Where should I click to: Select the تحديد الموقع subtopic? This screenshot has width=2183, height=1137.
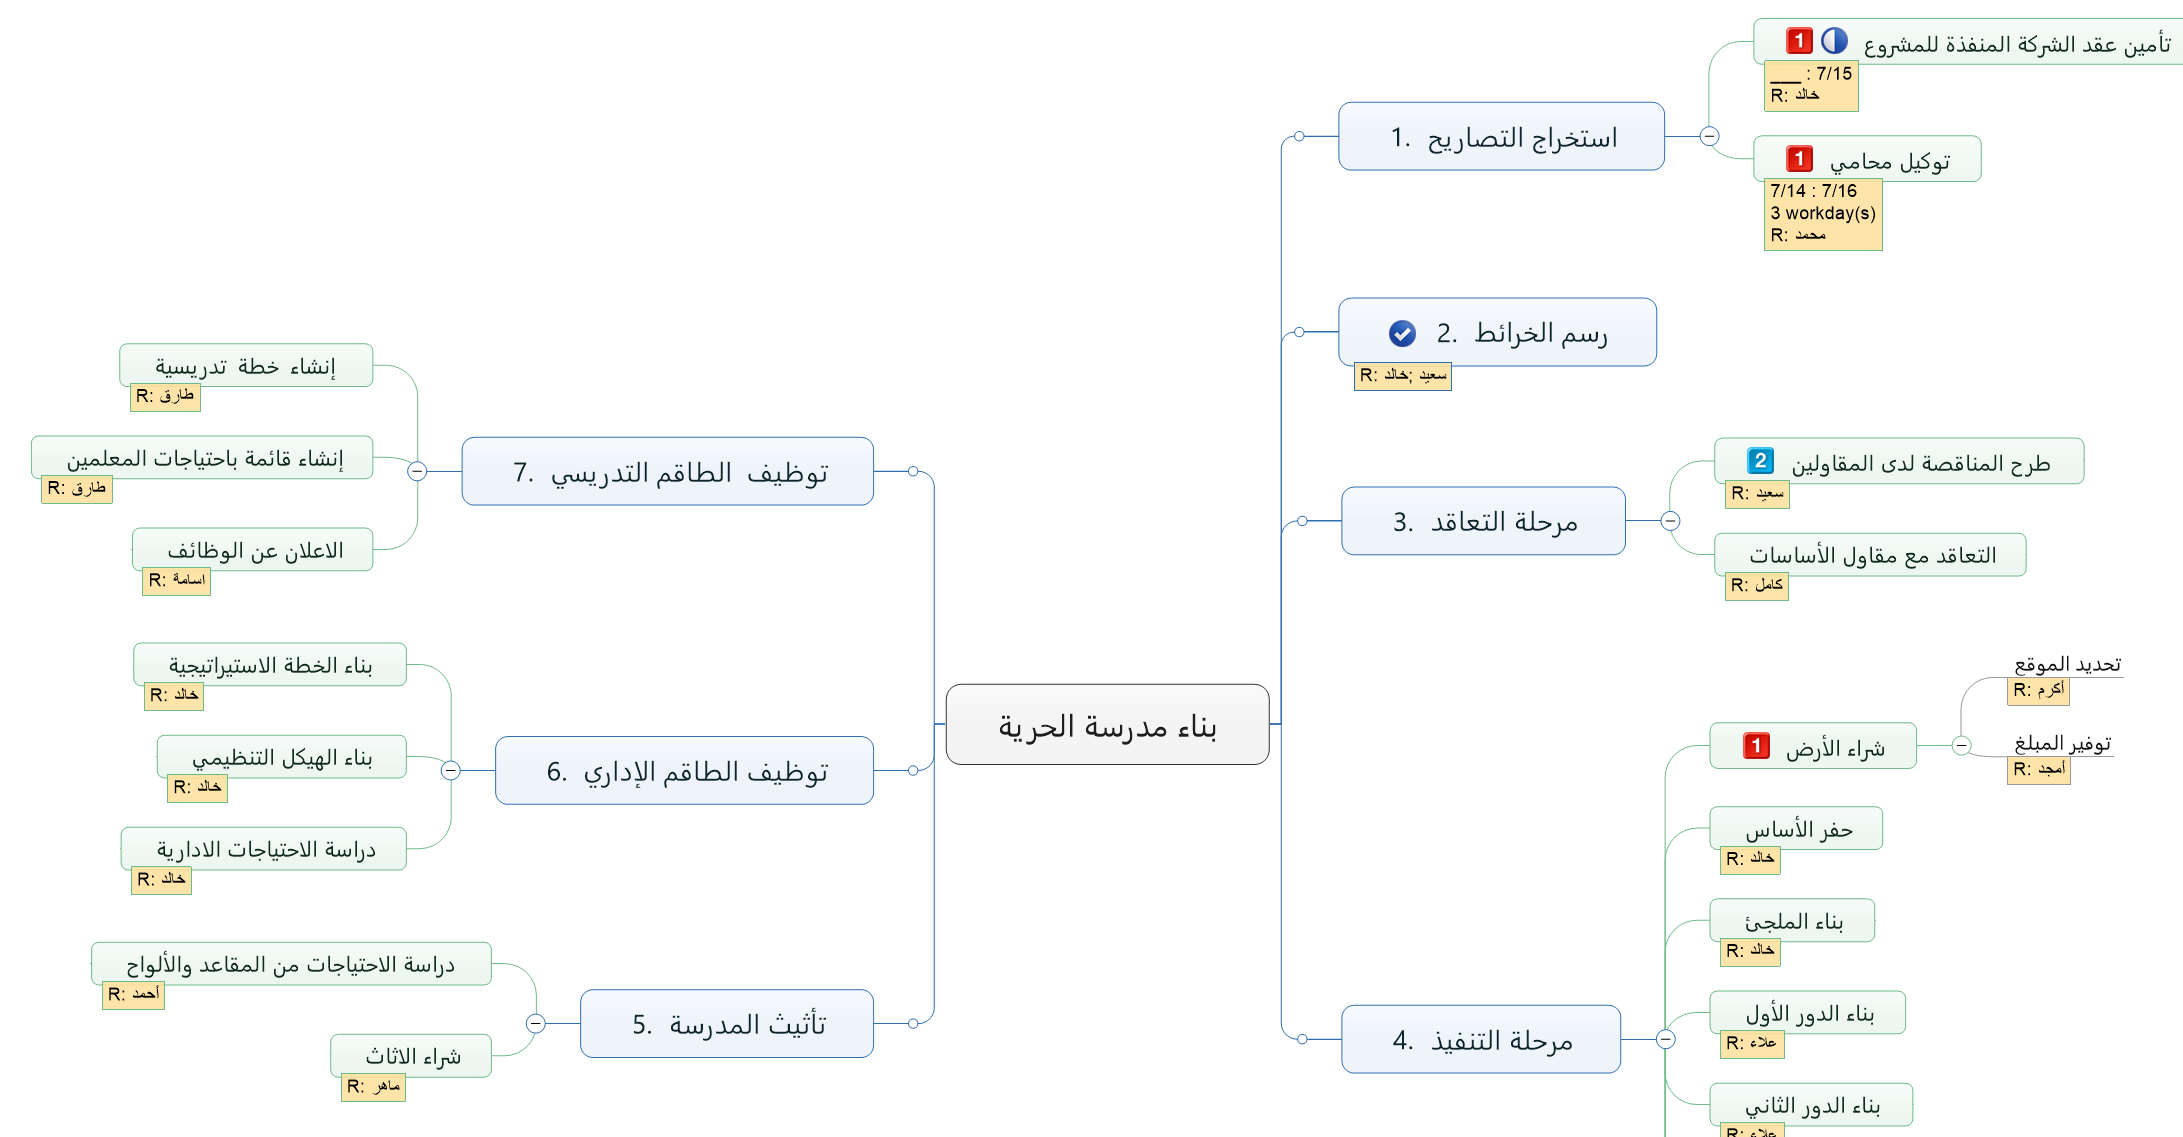tap(2067, 665)
